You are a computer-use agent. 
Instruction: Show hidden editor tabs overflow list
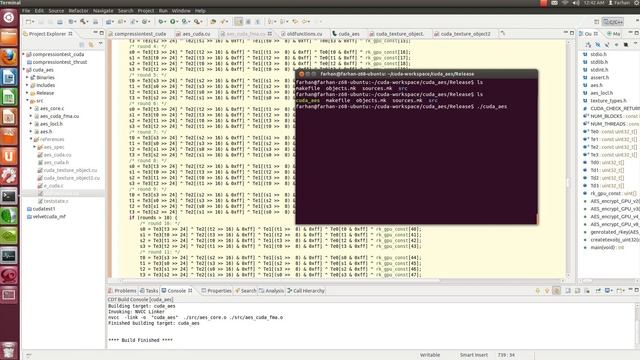click(x=503, y=34)
